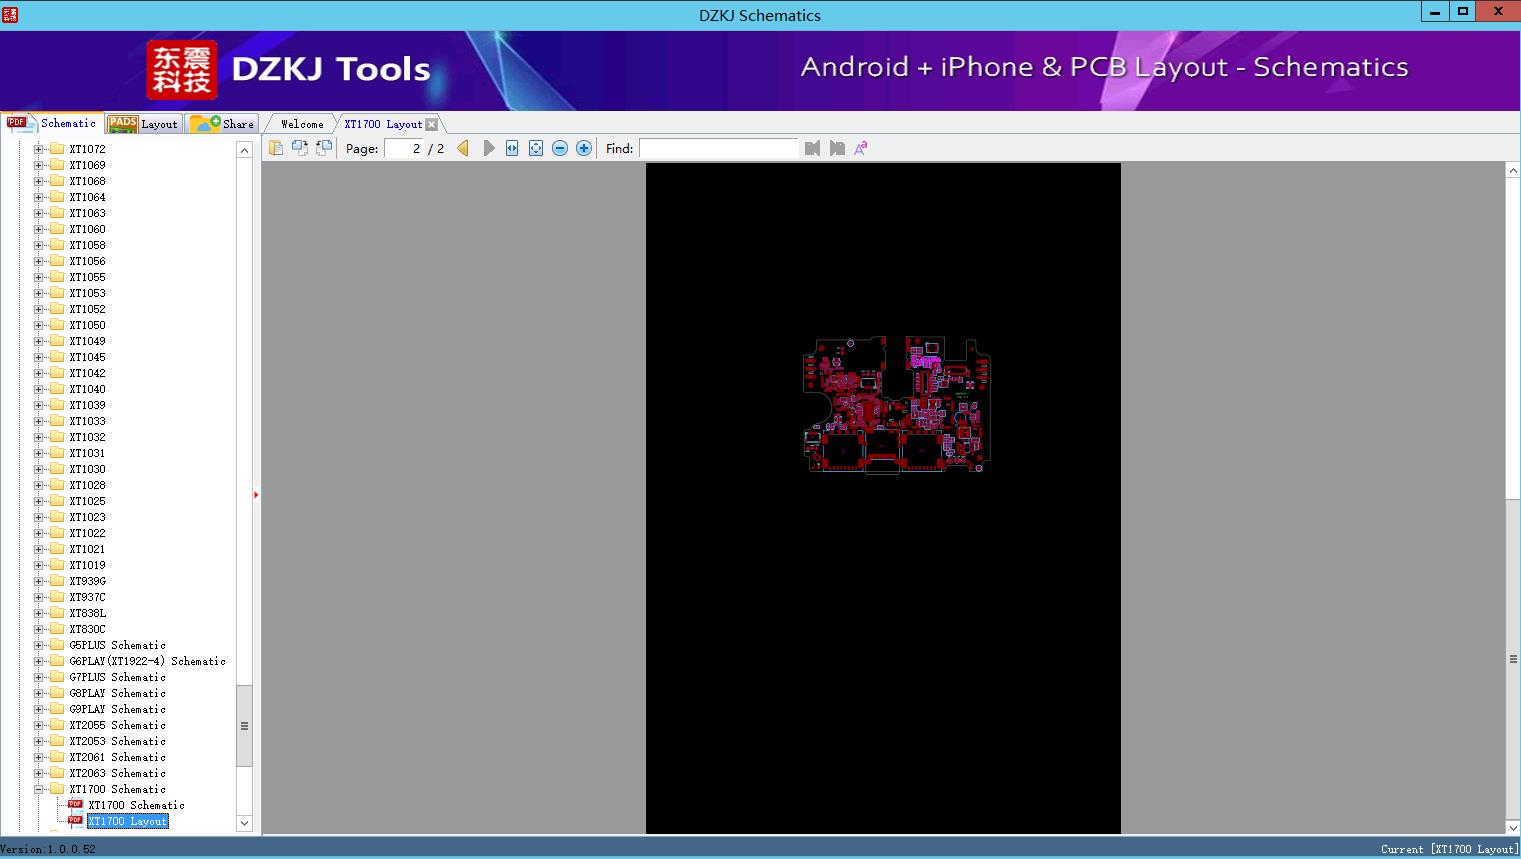
Task: Open the XT1700 Schematic PDF file
Action: tap(136, 805)
